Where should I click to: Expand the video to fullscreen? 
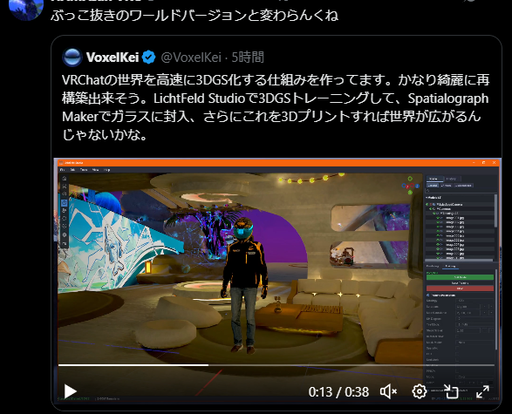[x=482, y=391]
